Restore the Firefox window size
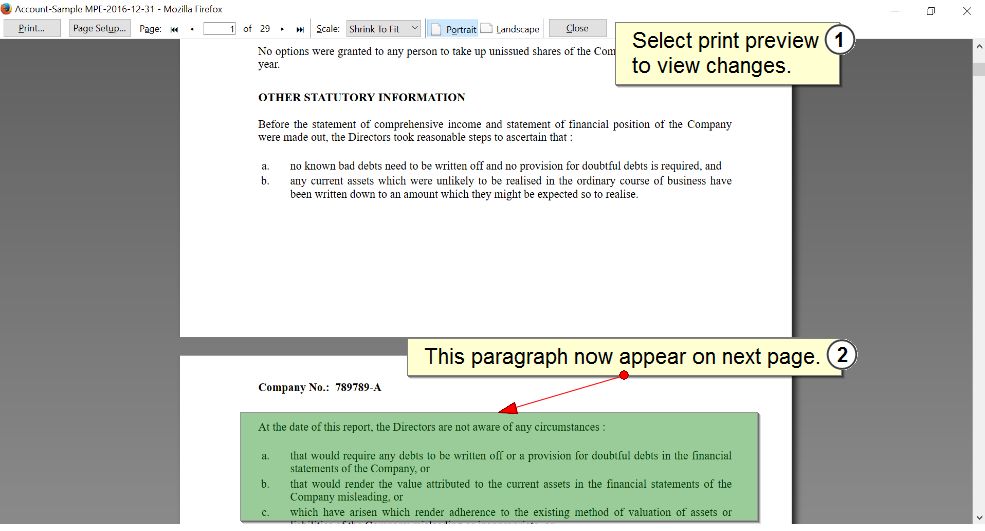Screen dimensions: 985x531 point(930,10)
